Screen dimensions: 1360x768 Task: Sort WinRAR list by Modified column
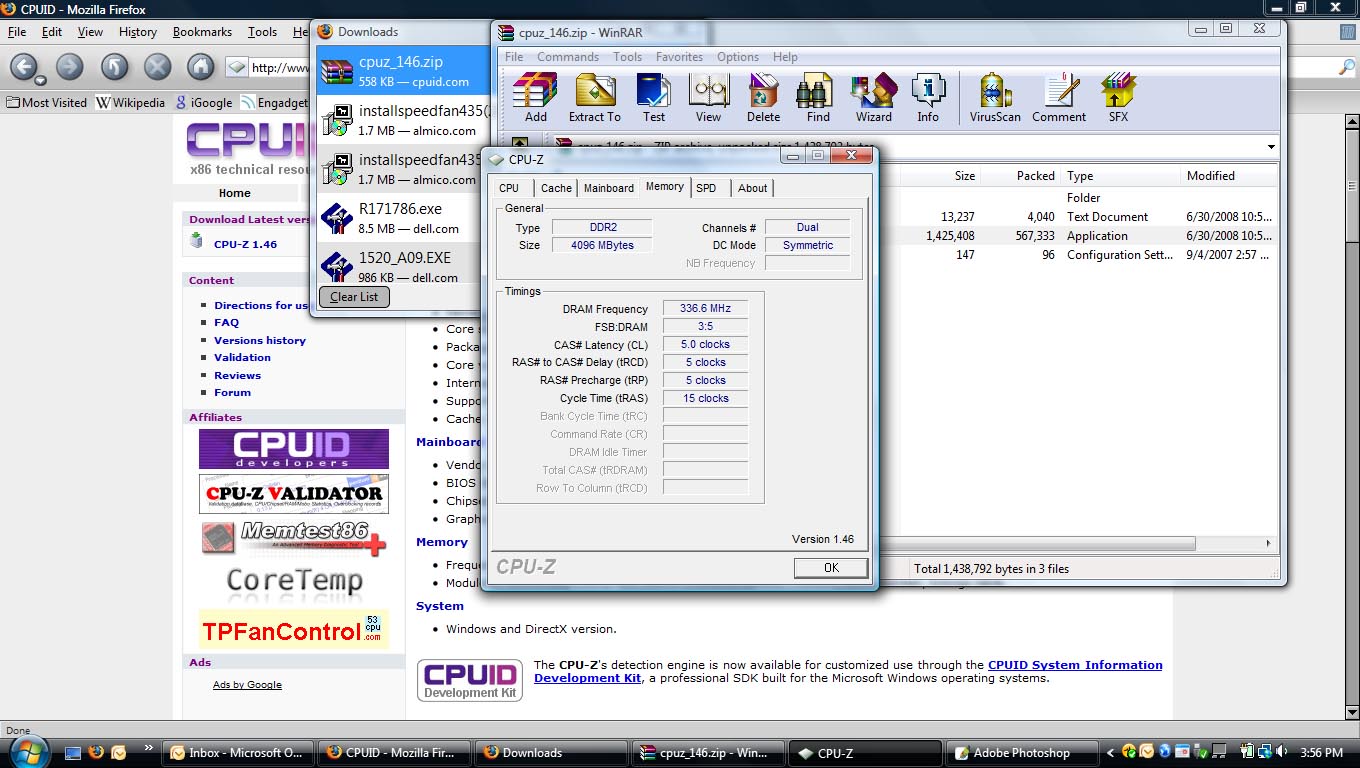(1228, 176)
